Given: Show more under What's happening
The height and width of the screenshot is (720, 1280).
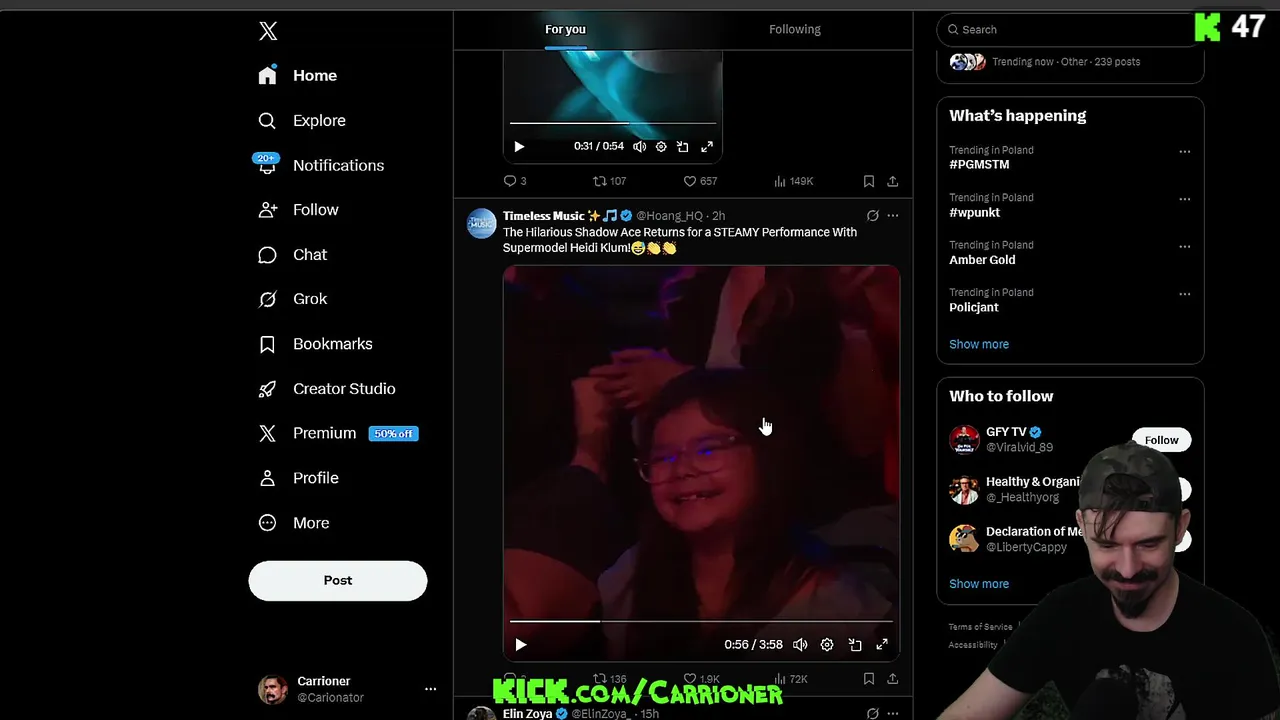Looking at the screenshot, I should pos(979,344).
